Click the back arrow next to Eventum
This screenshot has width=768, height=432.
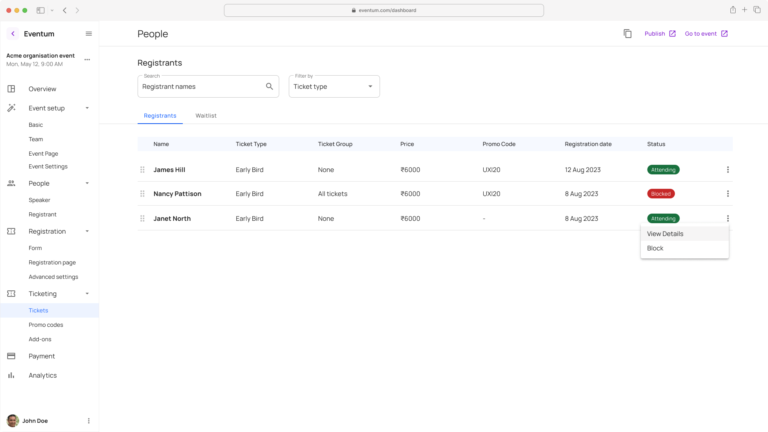pos(12,33)
